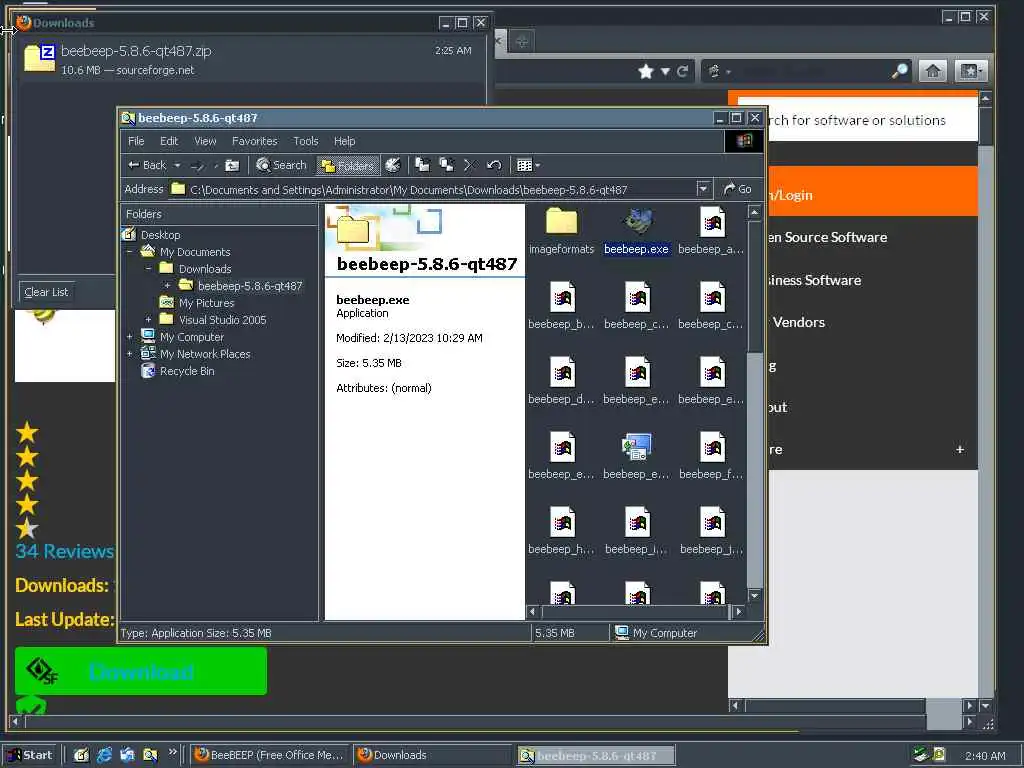The height and width of the screenshot is (768, 1024).
Task: Click the Undo toolbar icon
Action: [494, 165]
